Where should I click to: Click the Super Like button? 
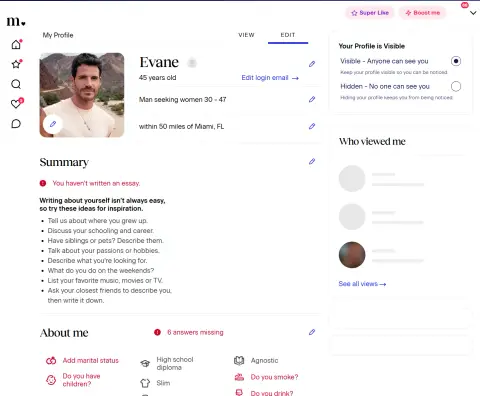point(370,13)
